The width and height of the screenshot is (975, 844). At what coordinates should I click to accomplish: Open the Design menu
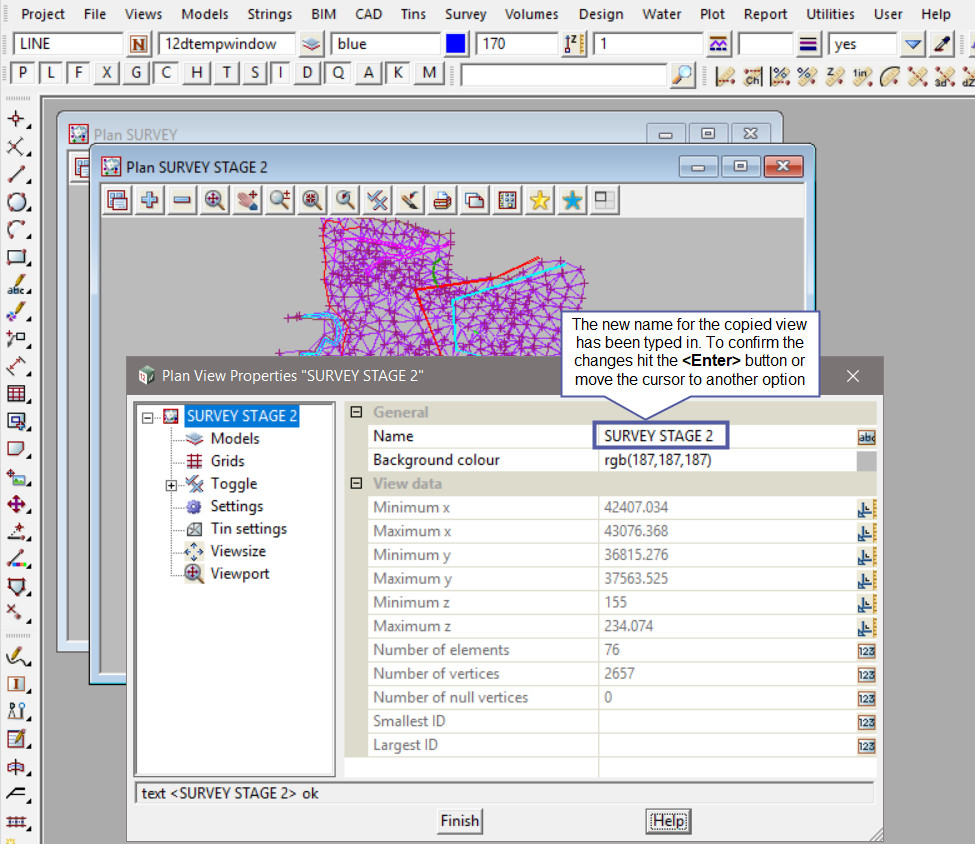600,14
